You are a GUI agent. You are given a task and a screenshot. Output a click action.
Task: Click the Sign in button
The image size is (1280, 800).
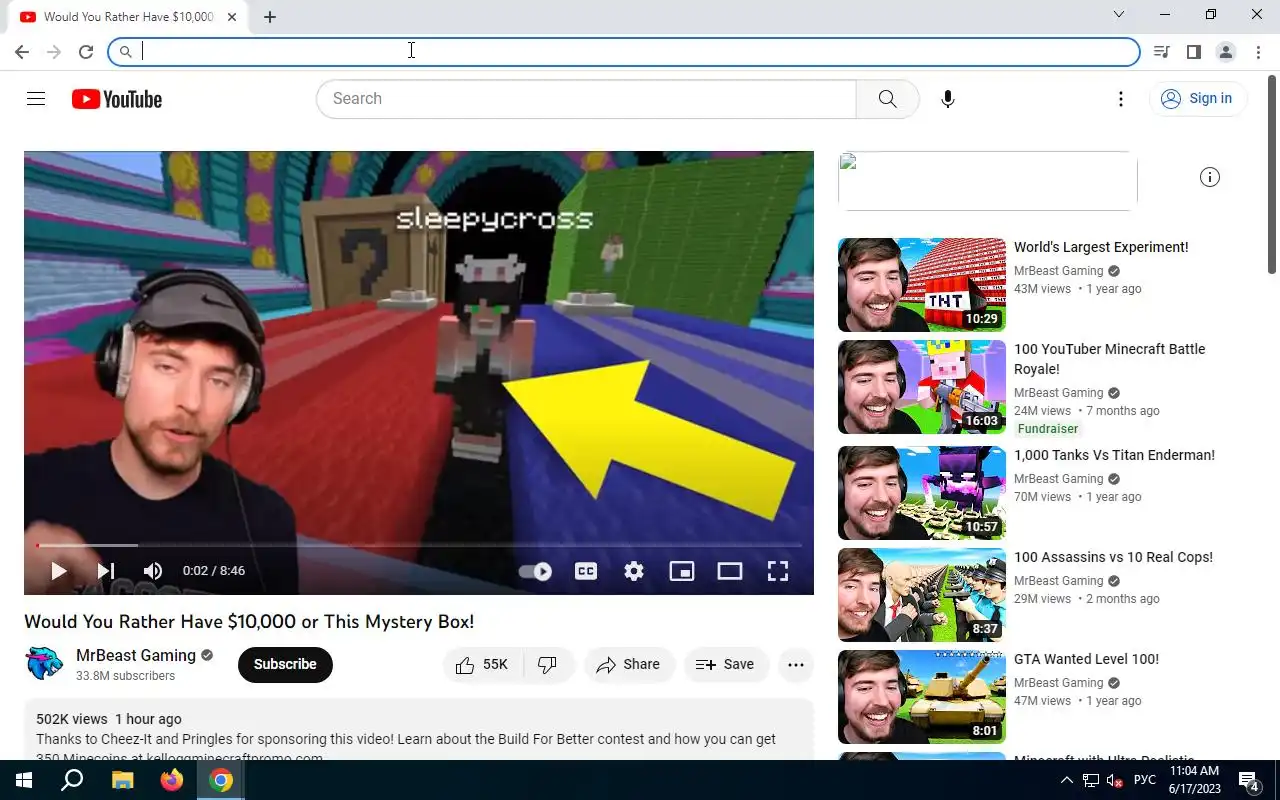coord(1197,98)
